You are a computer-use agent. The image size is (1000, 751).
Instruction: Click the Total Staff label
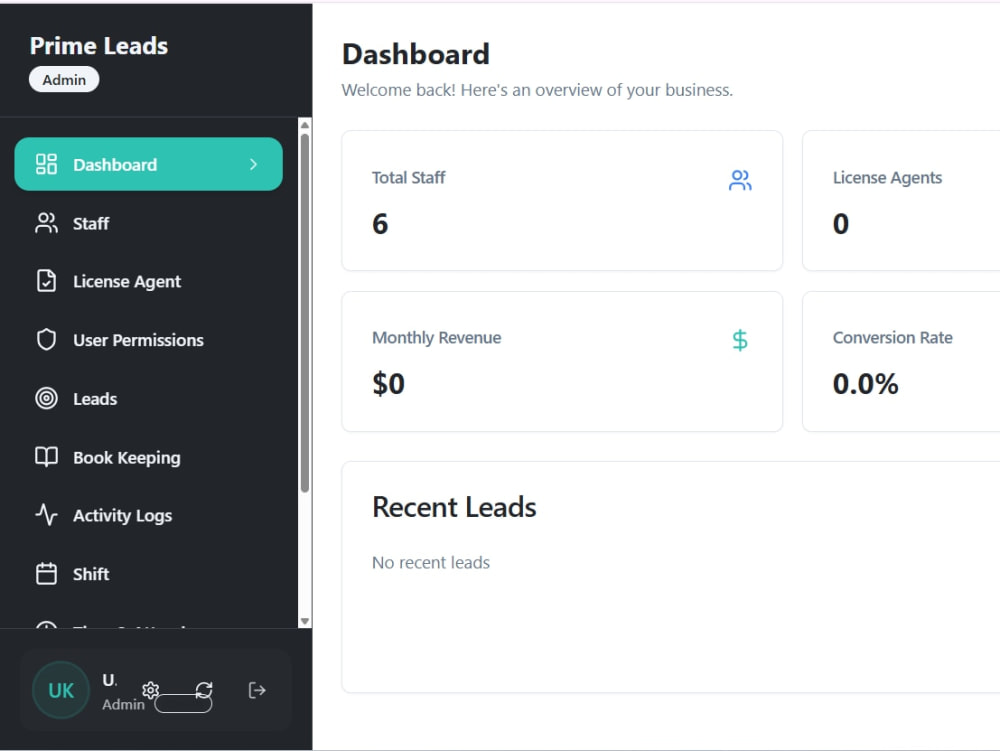pos(408,177)
